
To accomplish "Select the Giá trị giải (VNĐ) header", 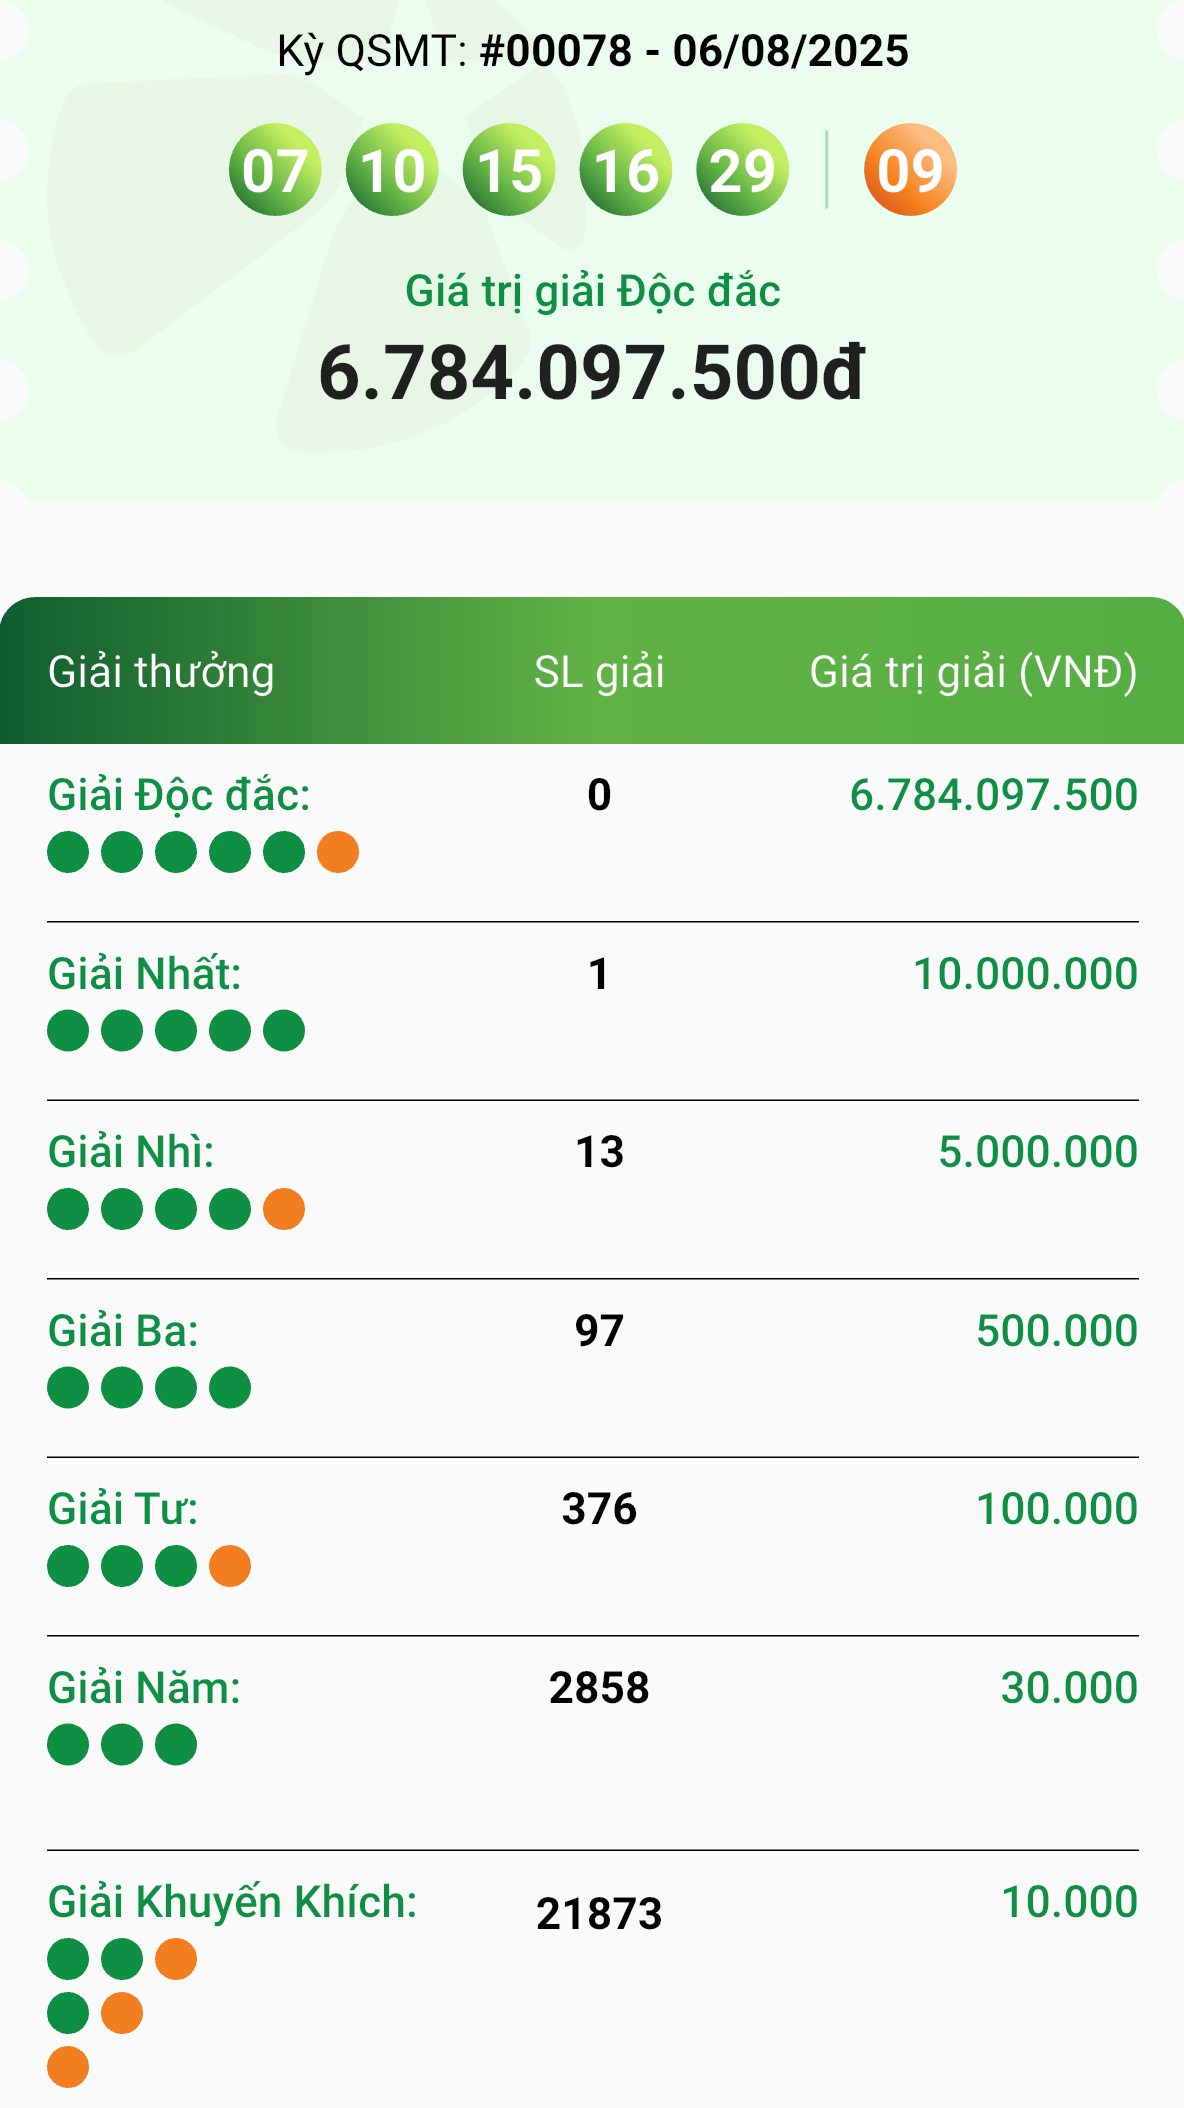I will tap(973, 672).
